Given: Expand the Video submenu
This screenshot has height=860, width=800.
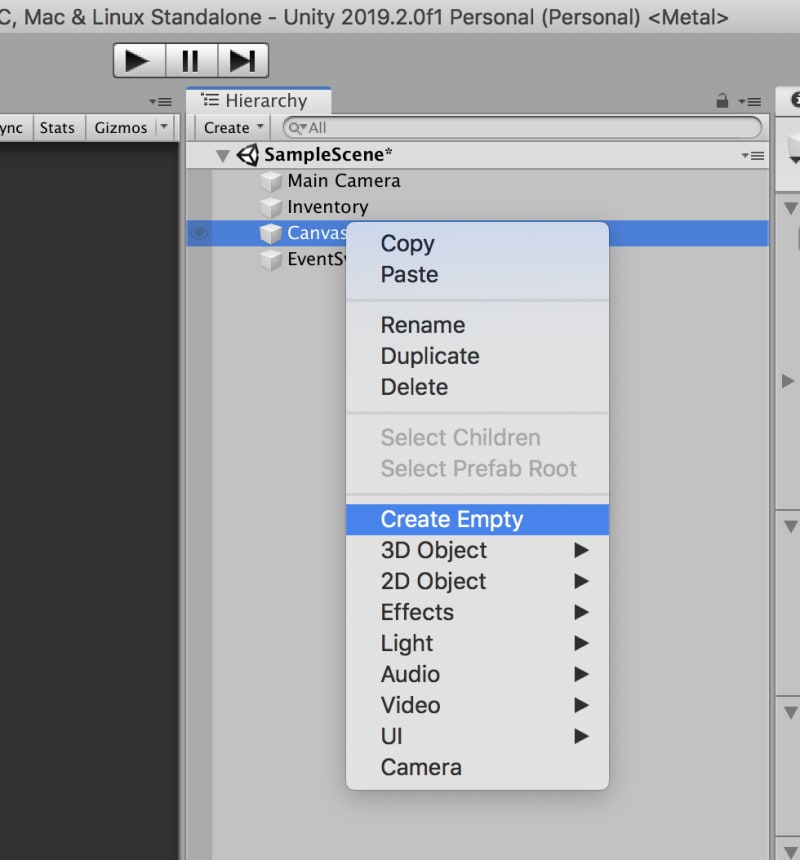Looking at the screenshot, I should tap(477, 705).
